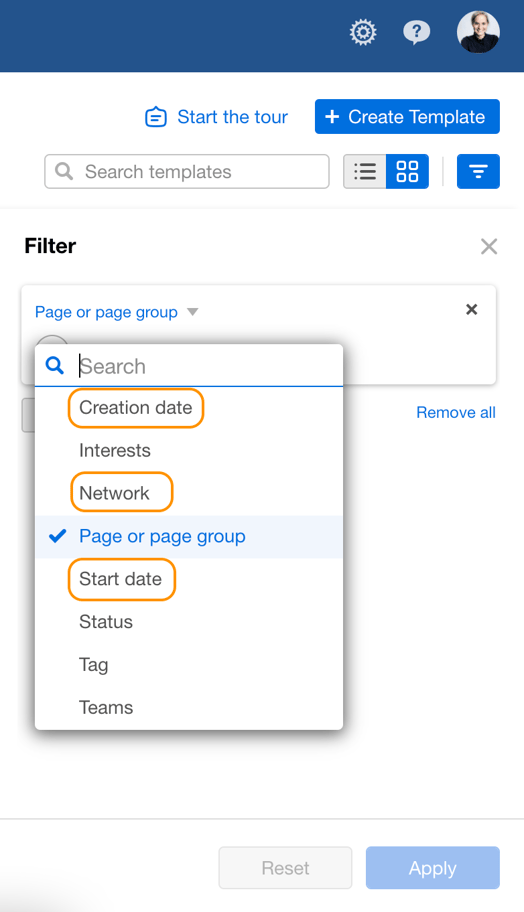Screen dimensions: 524x912
Task: Click the filter dropdown Search field
Action: (209, 366)
